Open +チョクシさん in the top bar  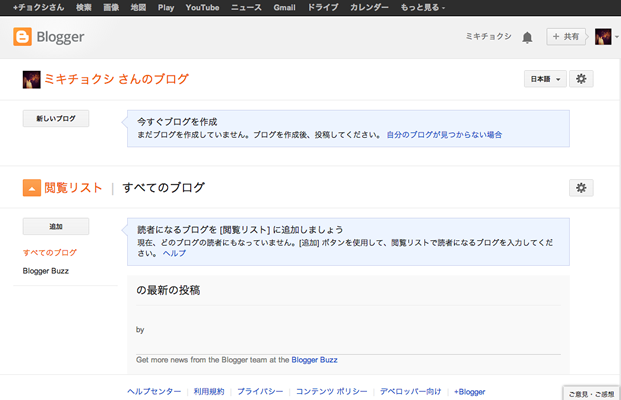pos(38,8)
